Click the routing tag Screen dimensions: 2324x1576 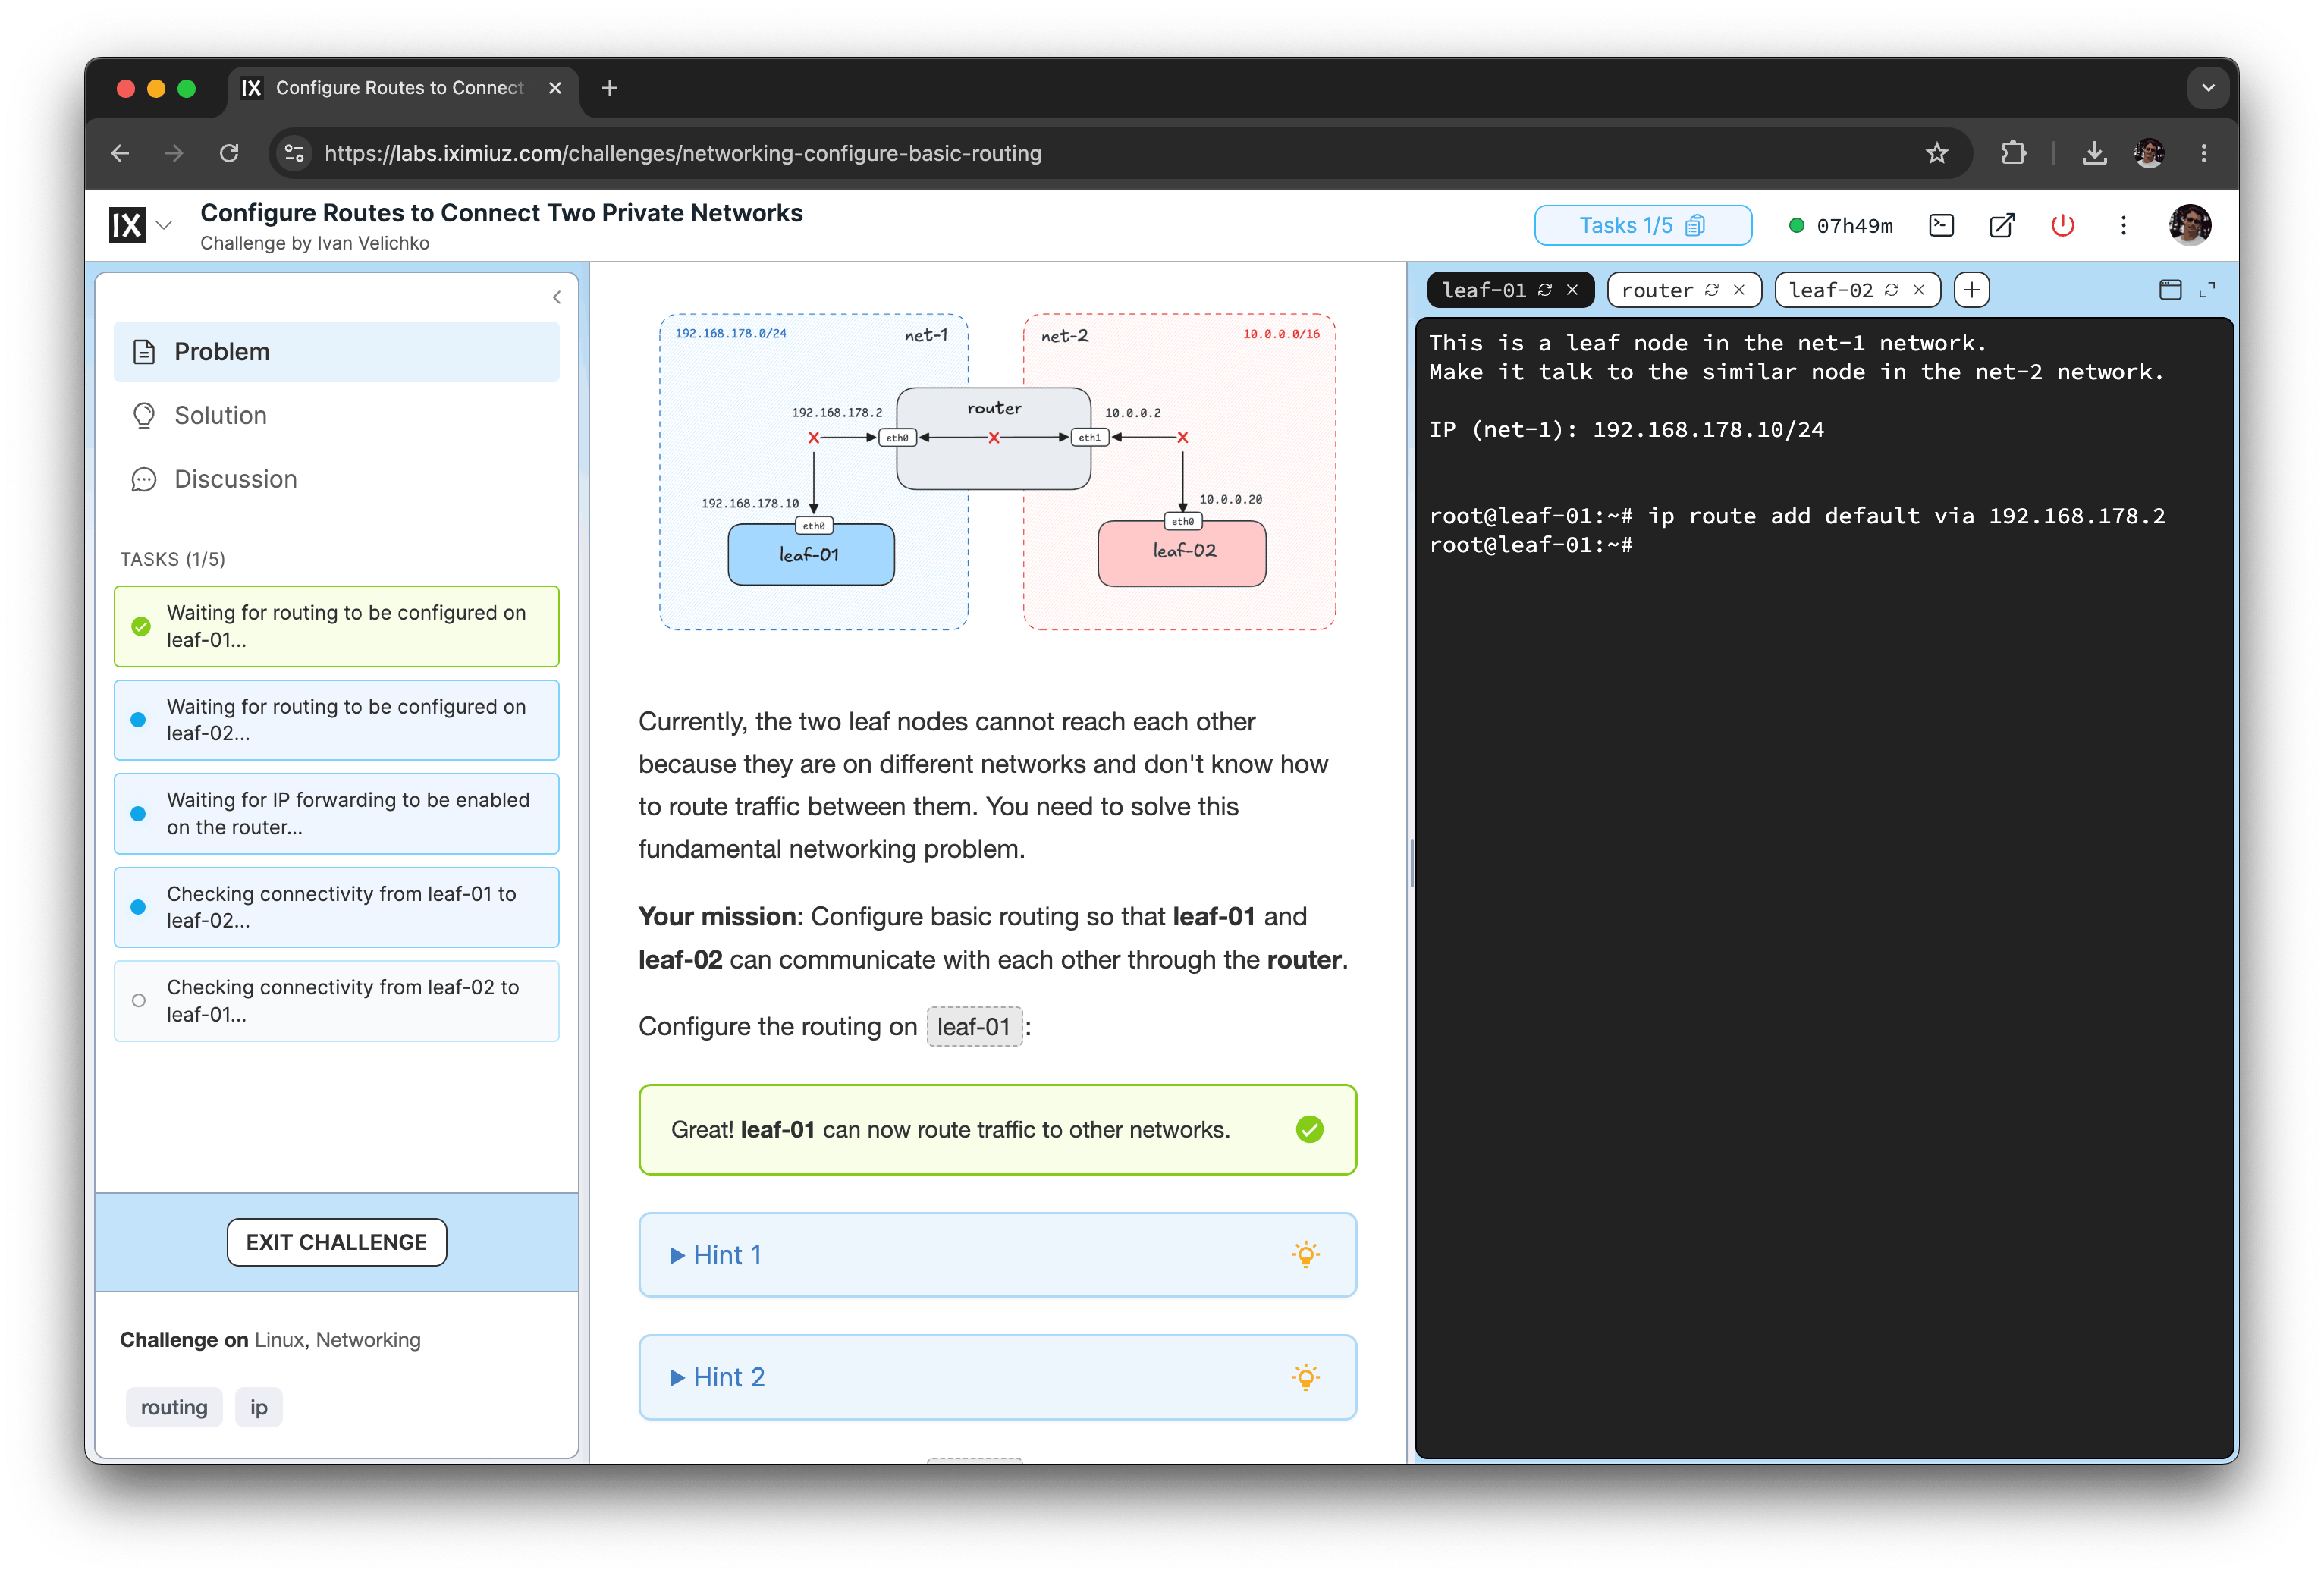(174, 1407)
